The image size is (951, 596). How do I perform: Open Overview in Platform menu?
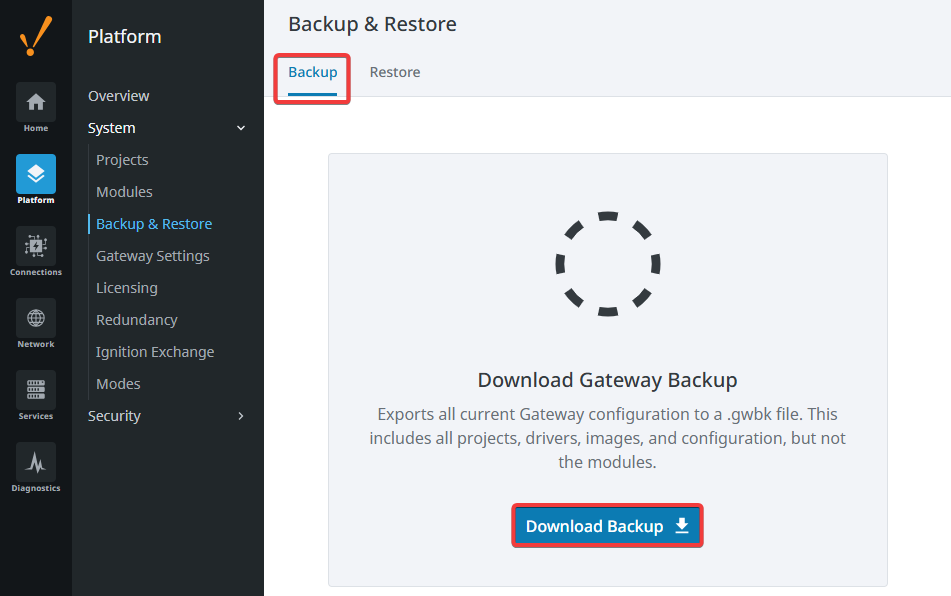(118, 96)
